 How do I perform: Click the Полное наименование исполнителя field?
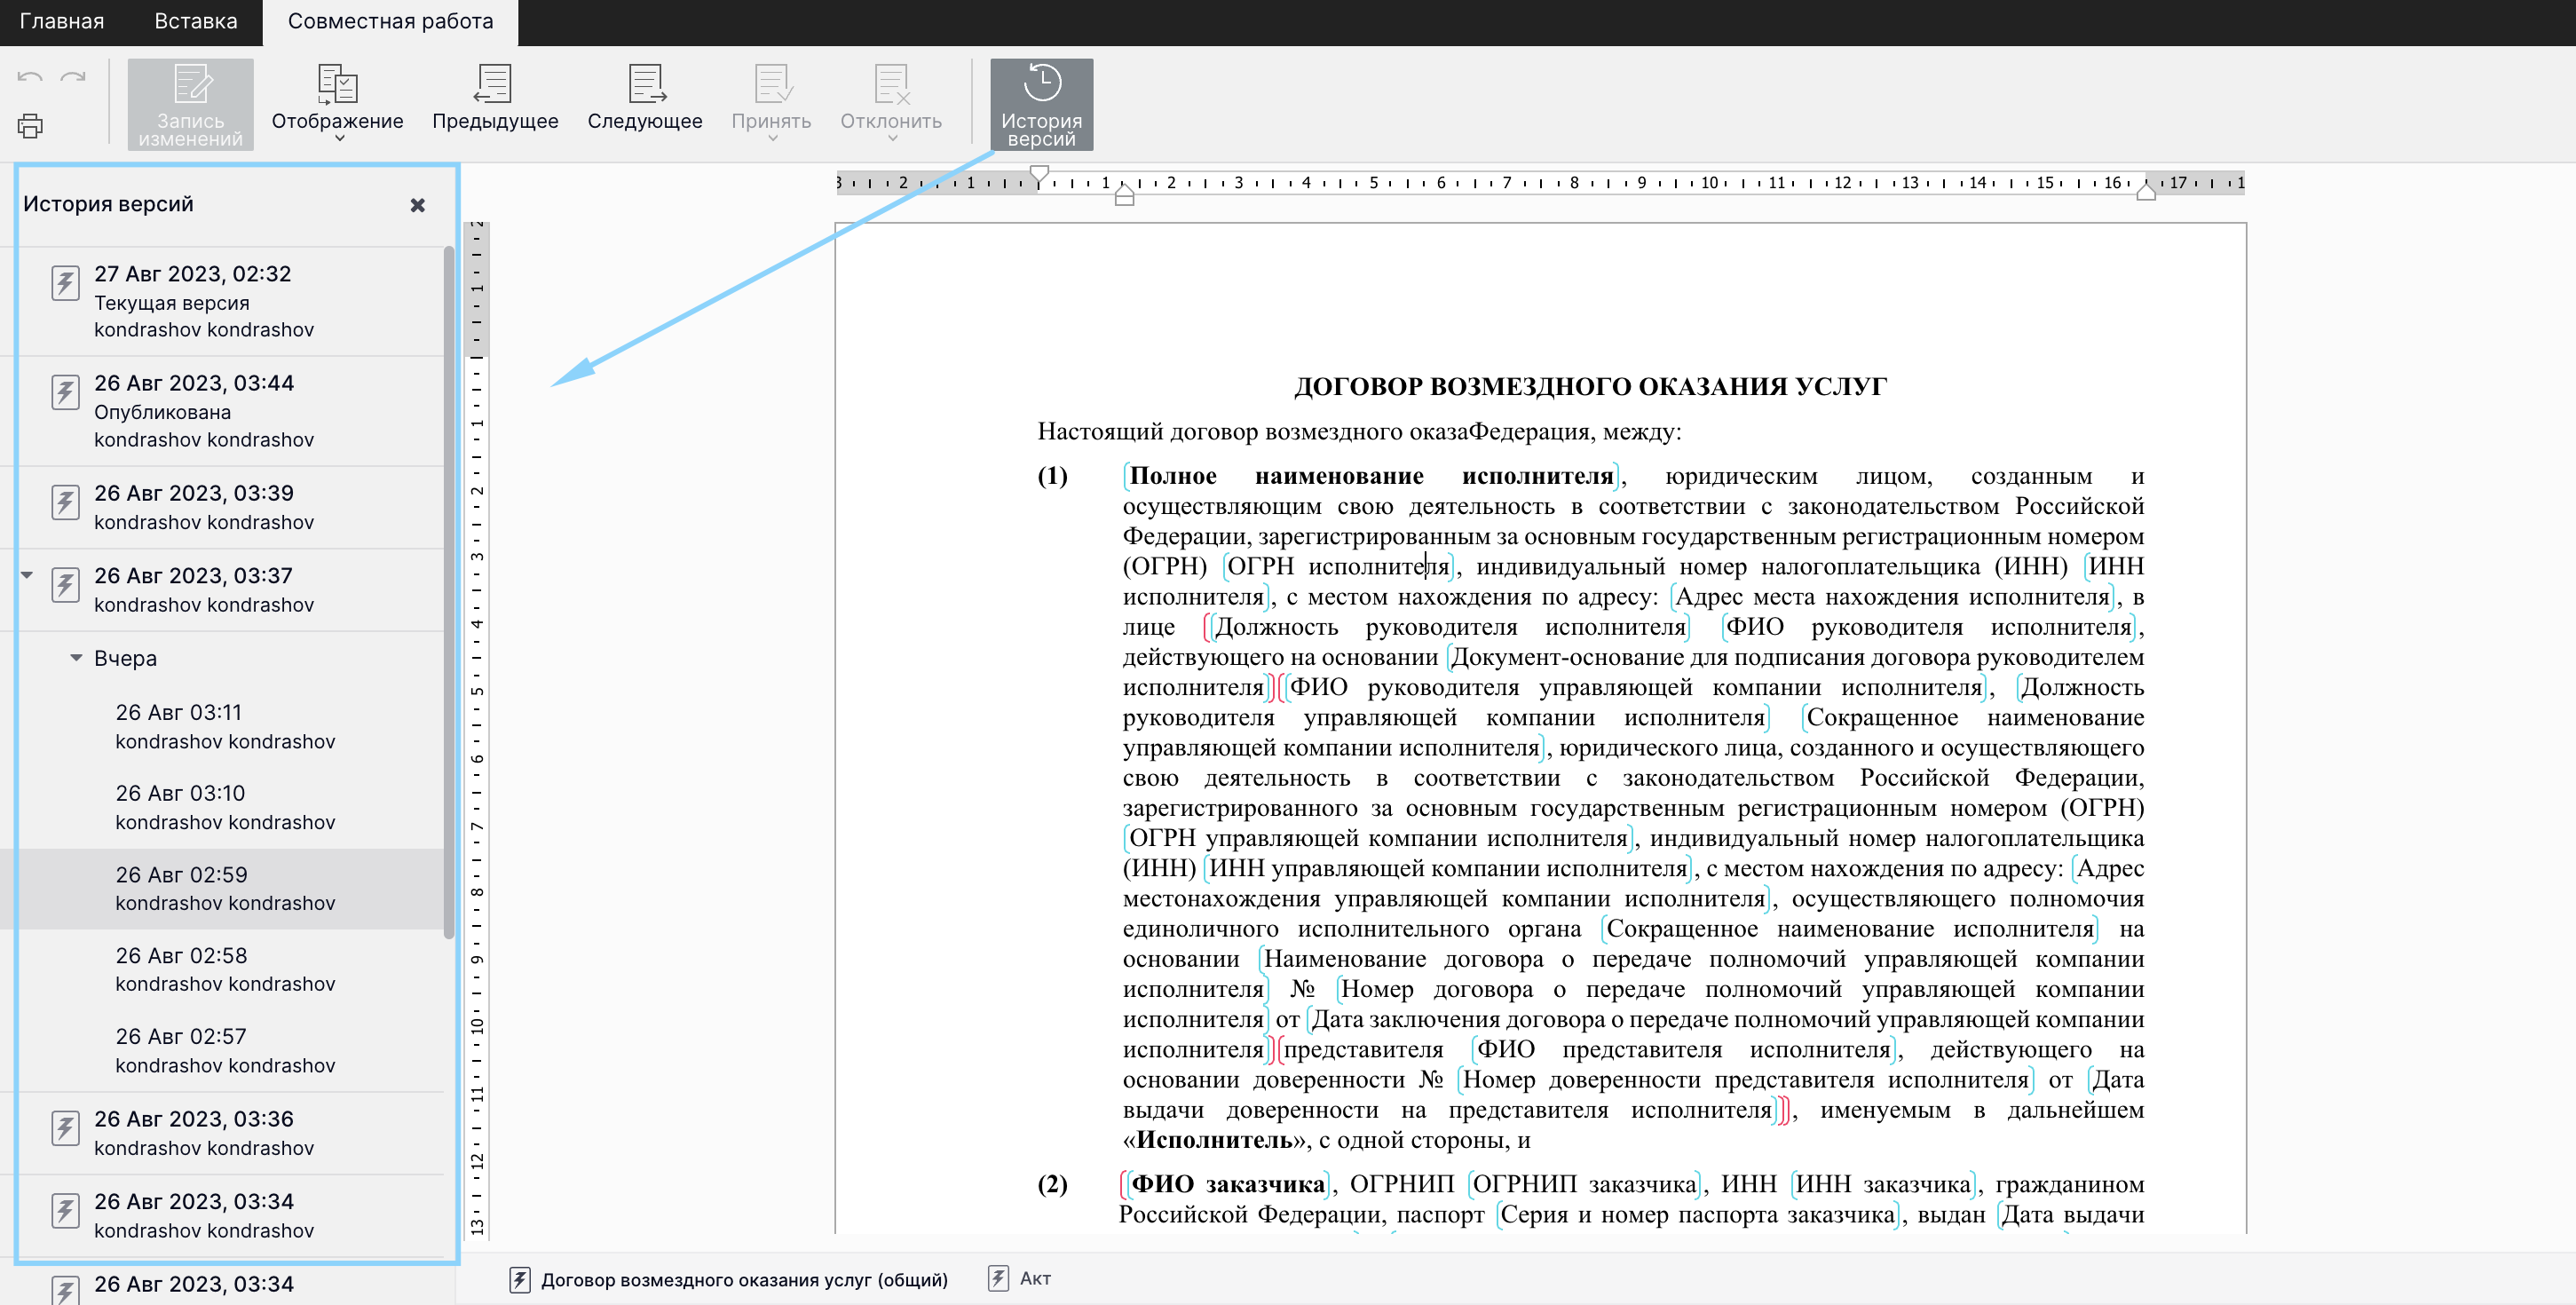tap(1371, 476)
